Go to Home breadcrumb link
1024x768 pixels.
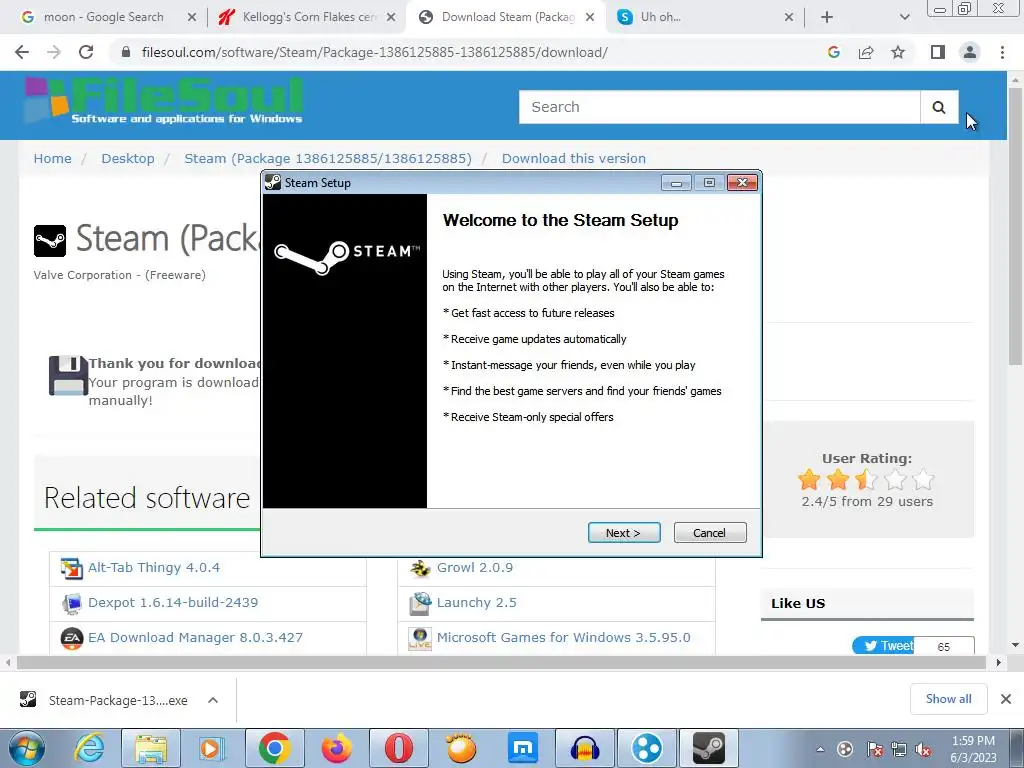[52, 159]
